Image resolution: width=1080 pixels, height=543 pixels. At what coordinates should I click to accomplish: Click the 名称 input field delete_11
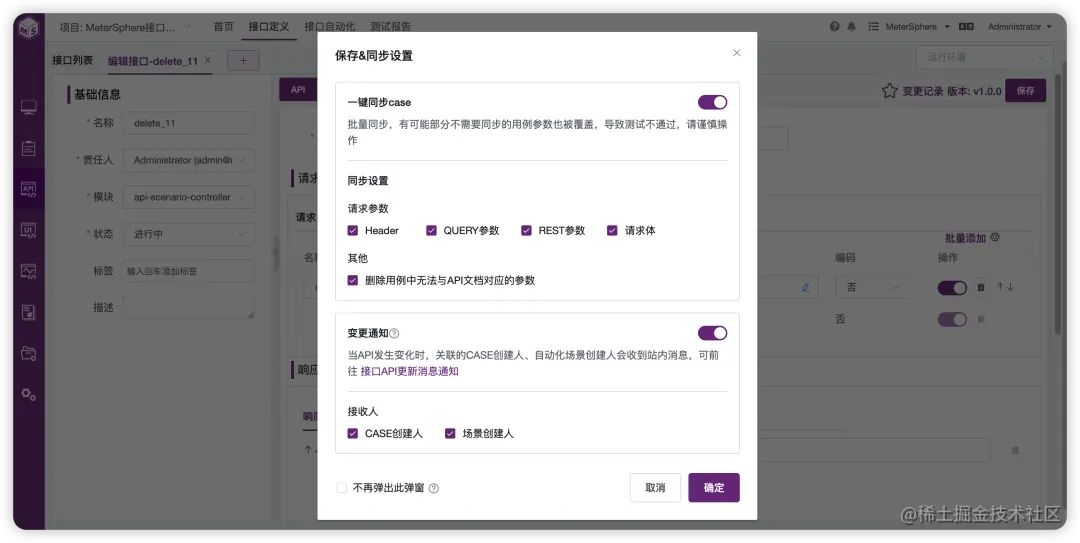pos(189,123)
